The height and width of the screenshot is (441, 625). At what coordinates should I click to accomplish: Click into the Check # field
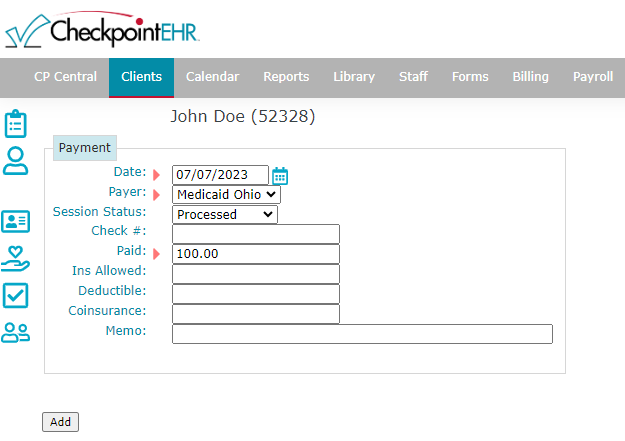[256, 234]
